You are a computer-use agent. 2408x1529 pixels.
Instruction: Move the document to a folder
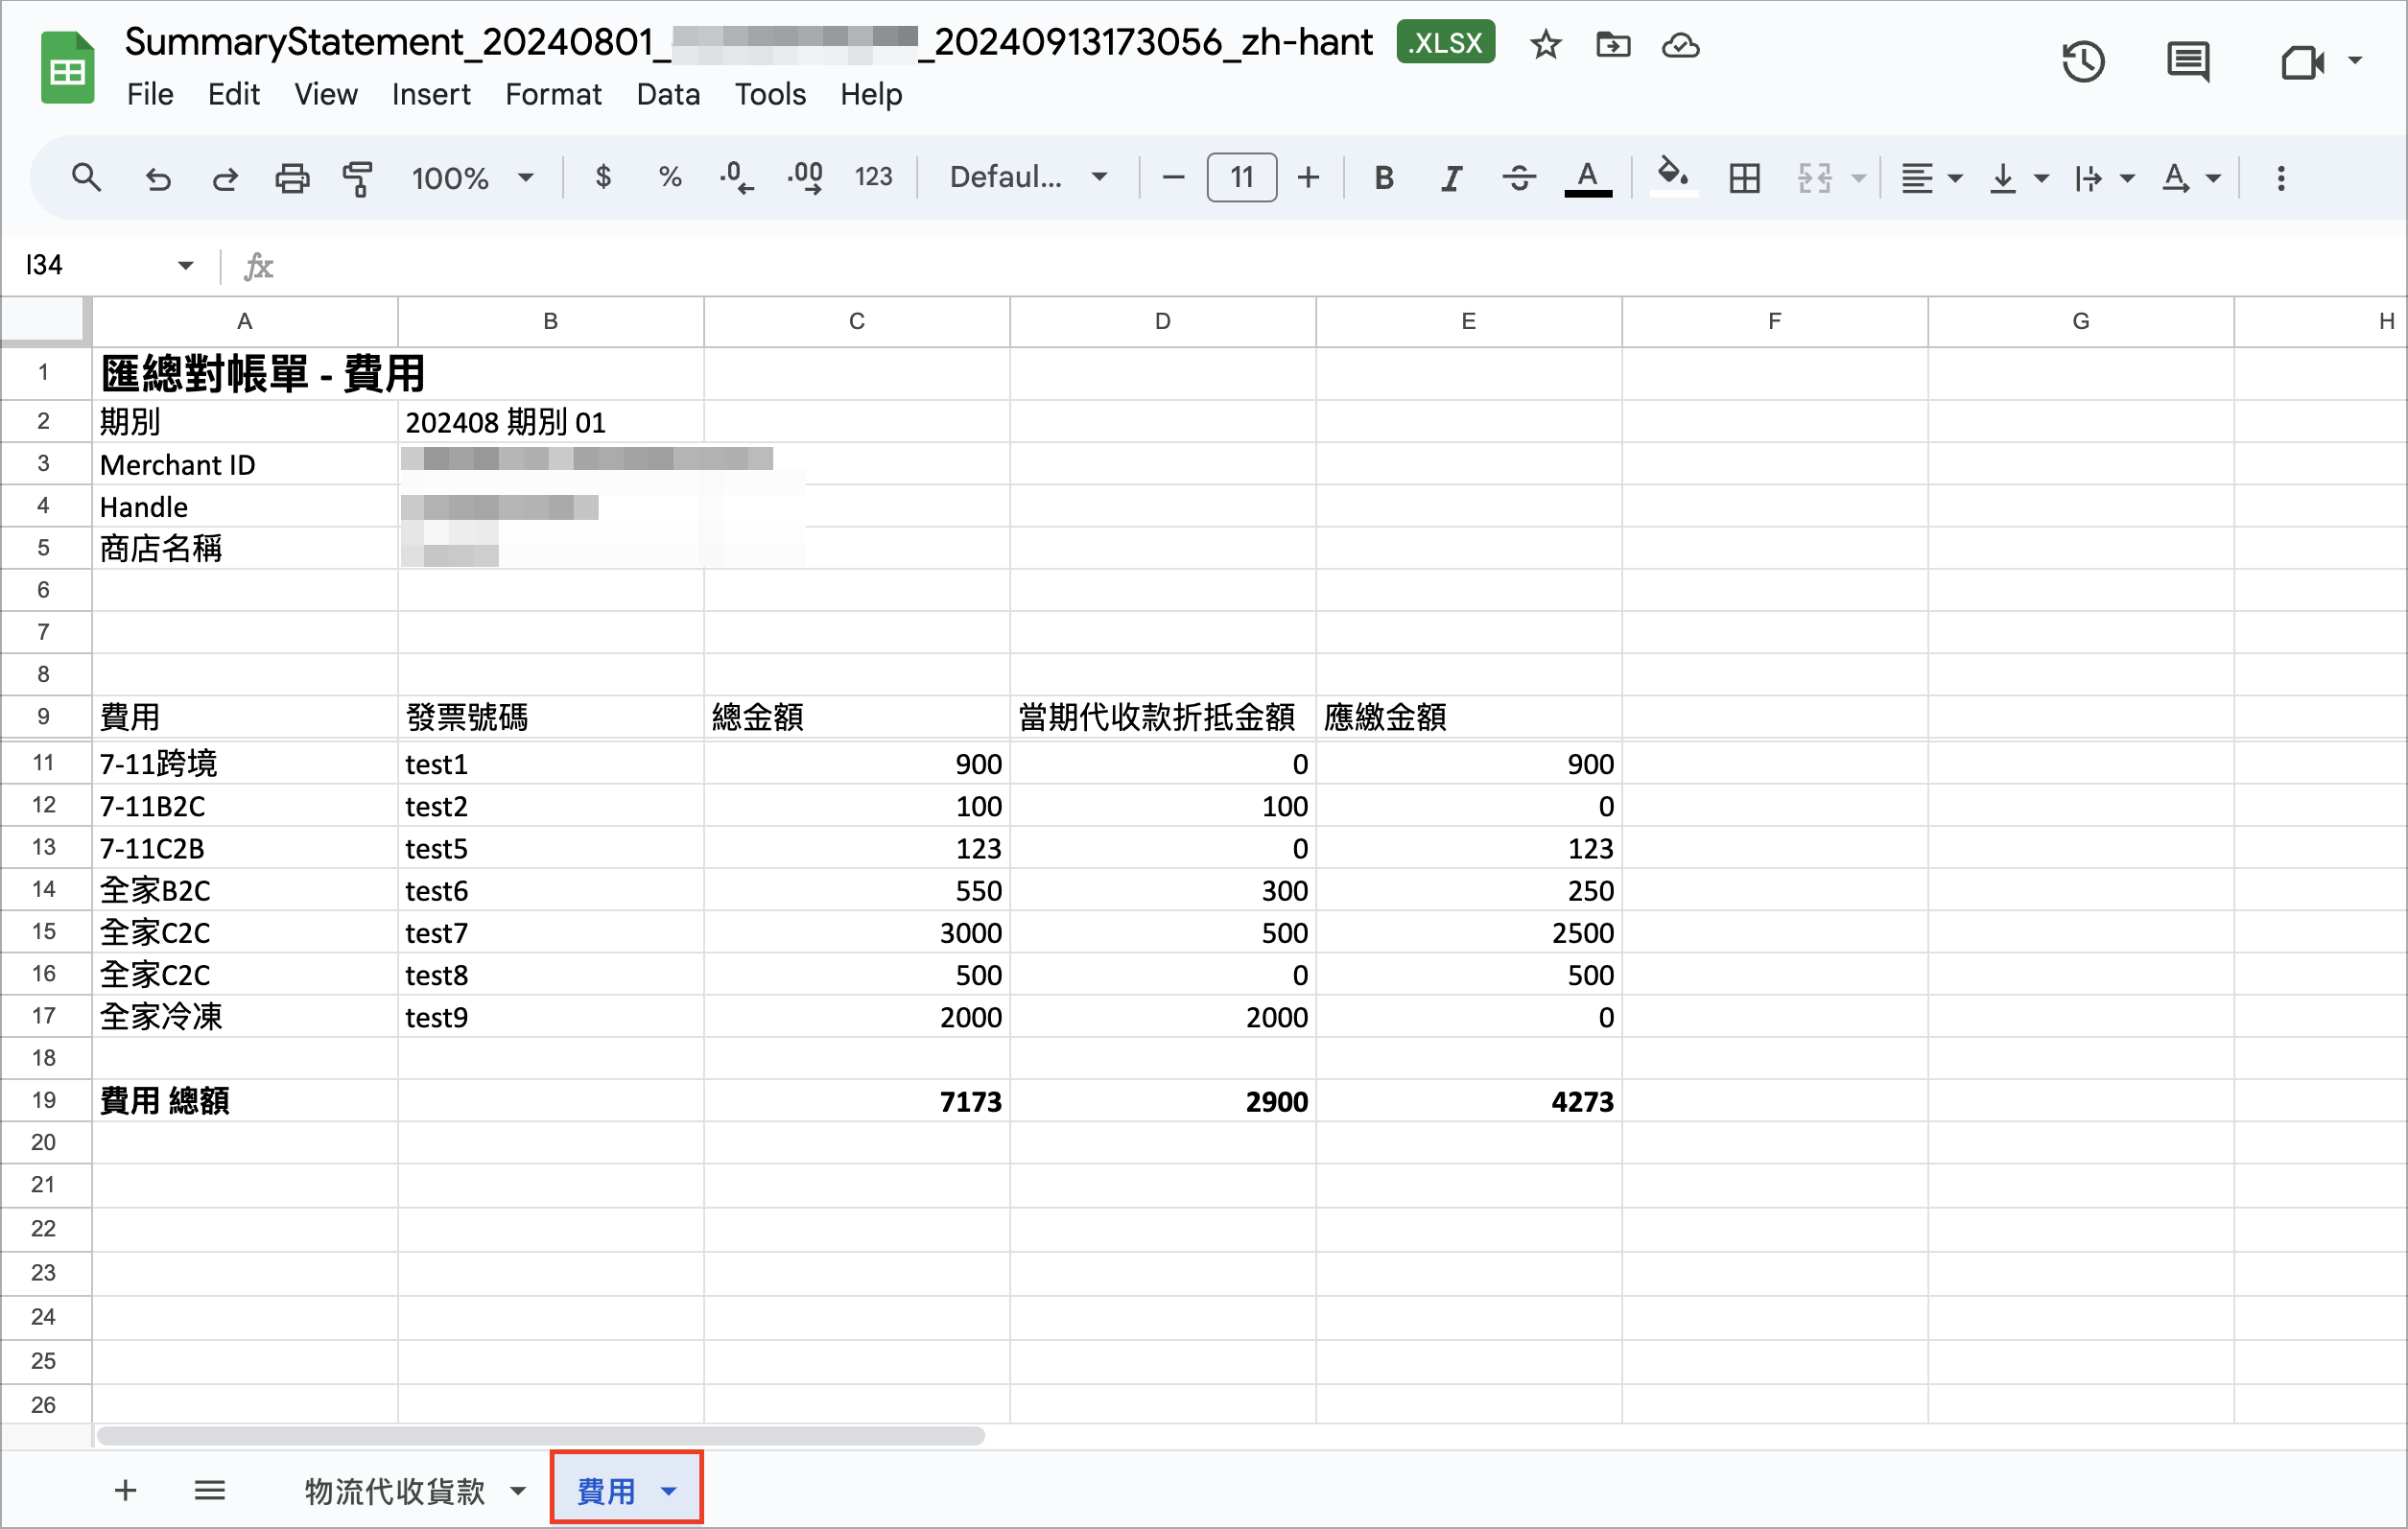[x=1612, y=44]
